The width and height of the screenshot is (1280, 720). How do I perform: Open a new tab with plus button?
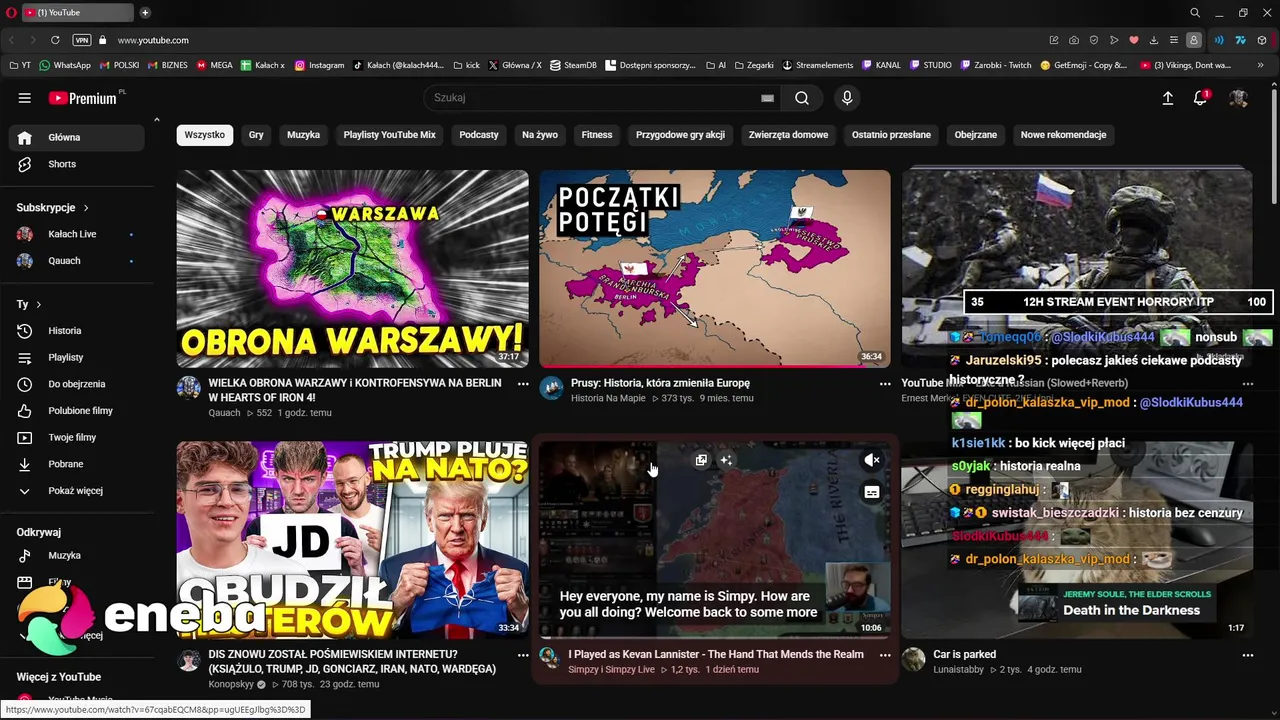(x=145, y=13)
